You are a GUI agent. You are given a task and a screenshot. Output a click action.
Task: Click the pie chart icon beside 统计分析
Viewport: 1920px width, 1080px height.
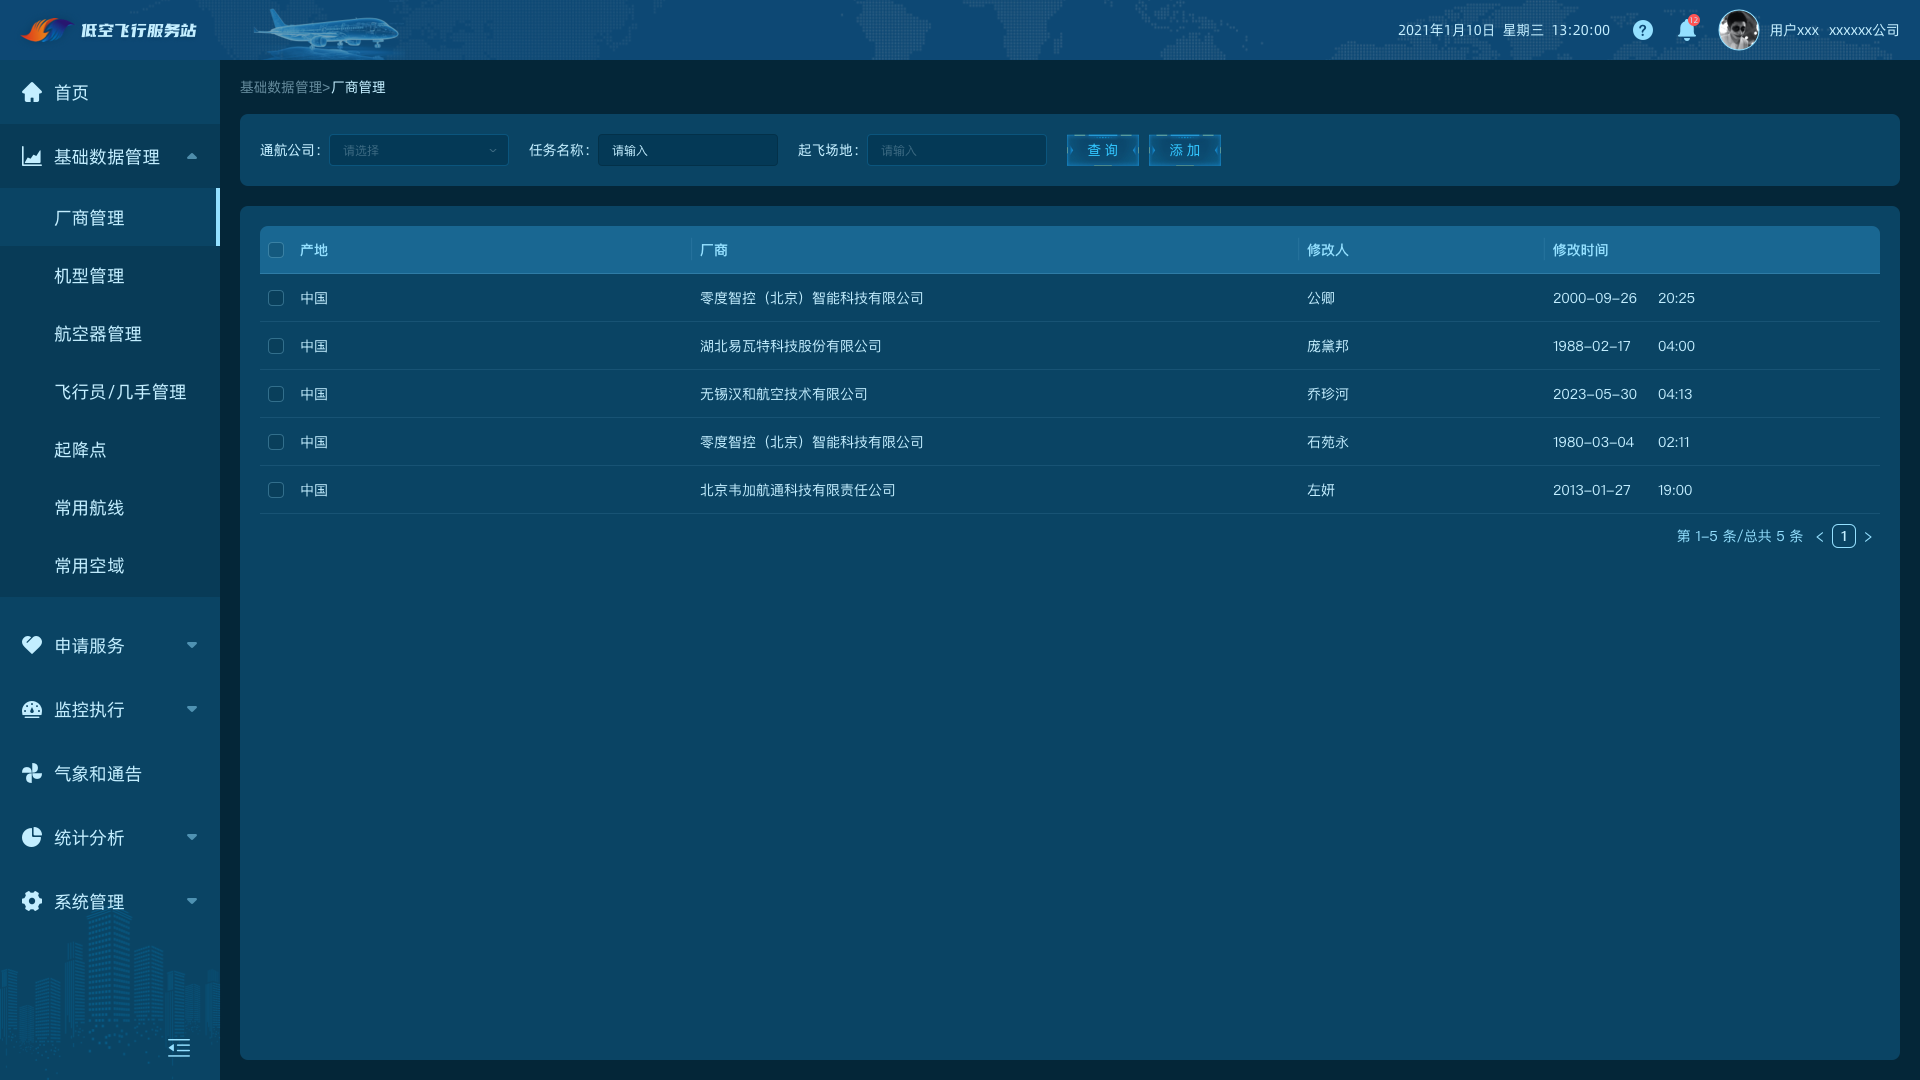pyautogui.click(x=32, y=837)
